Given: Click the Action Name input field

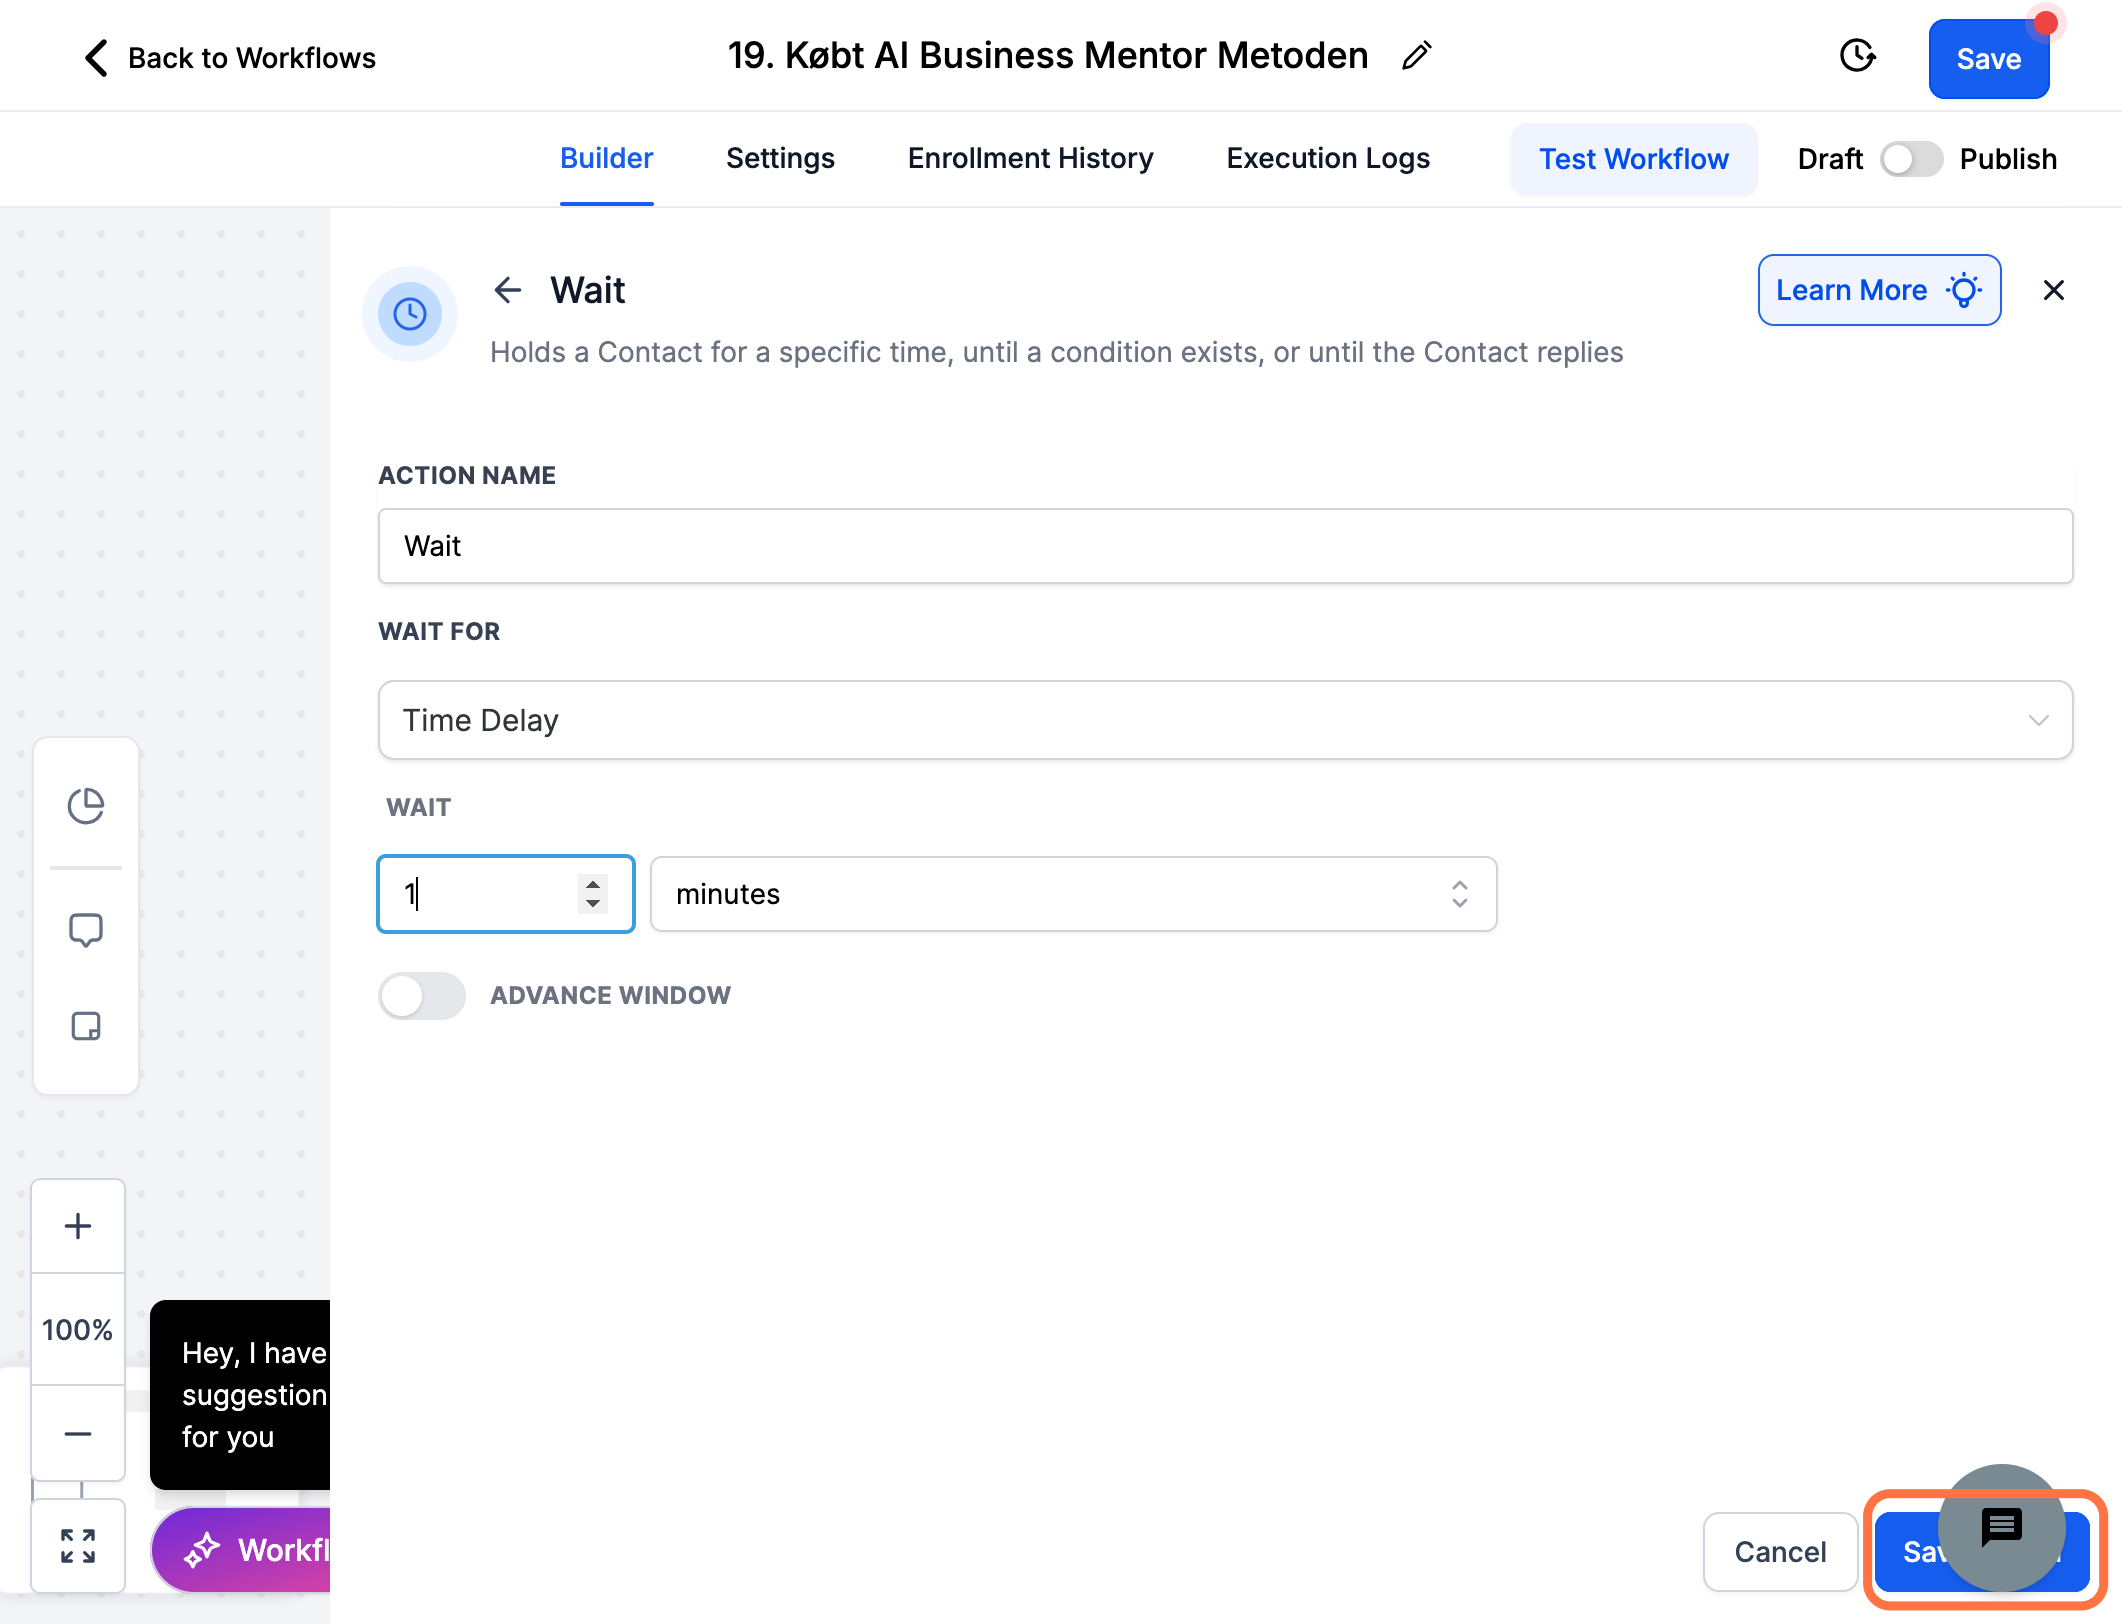Looking at the screenshot, I should (x=1225, y=546).
